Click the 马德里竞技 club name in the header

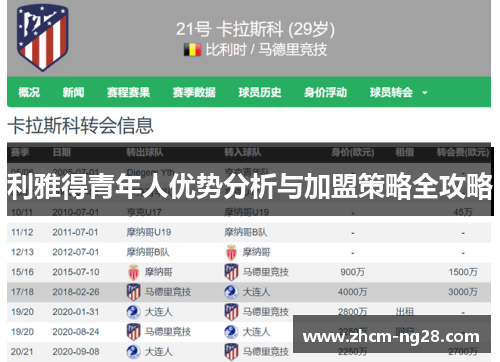(293, 50)
